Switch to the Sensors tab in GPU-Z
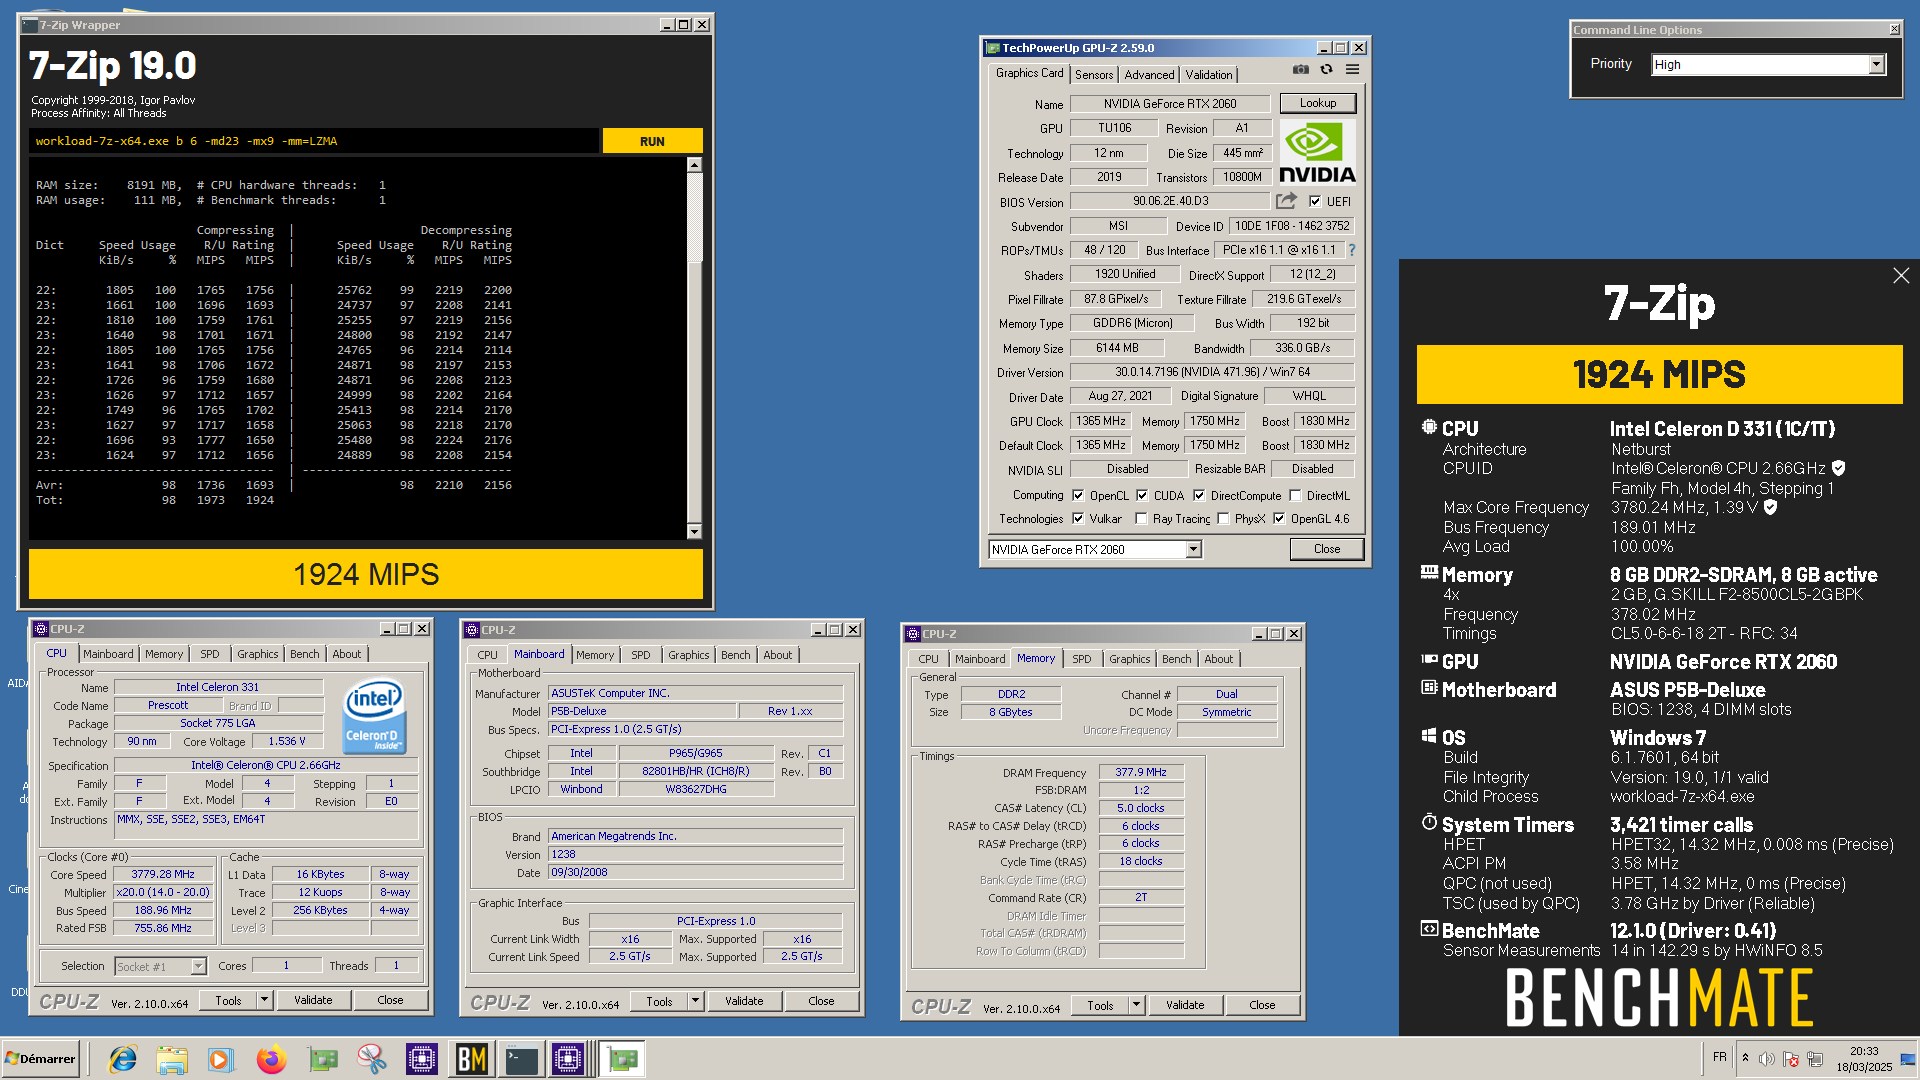This screenshot has height=1080, width=1920. 1094,75
